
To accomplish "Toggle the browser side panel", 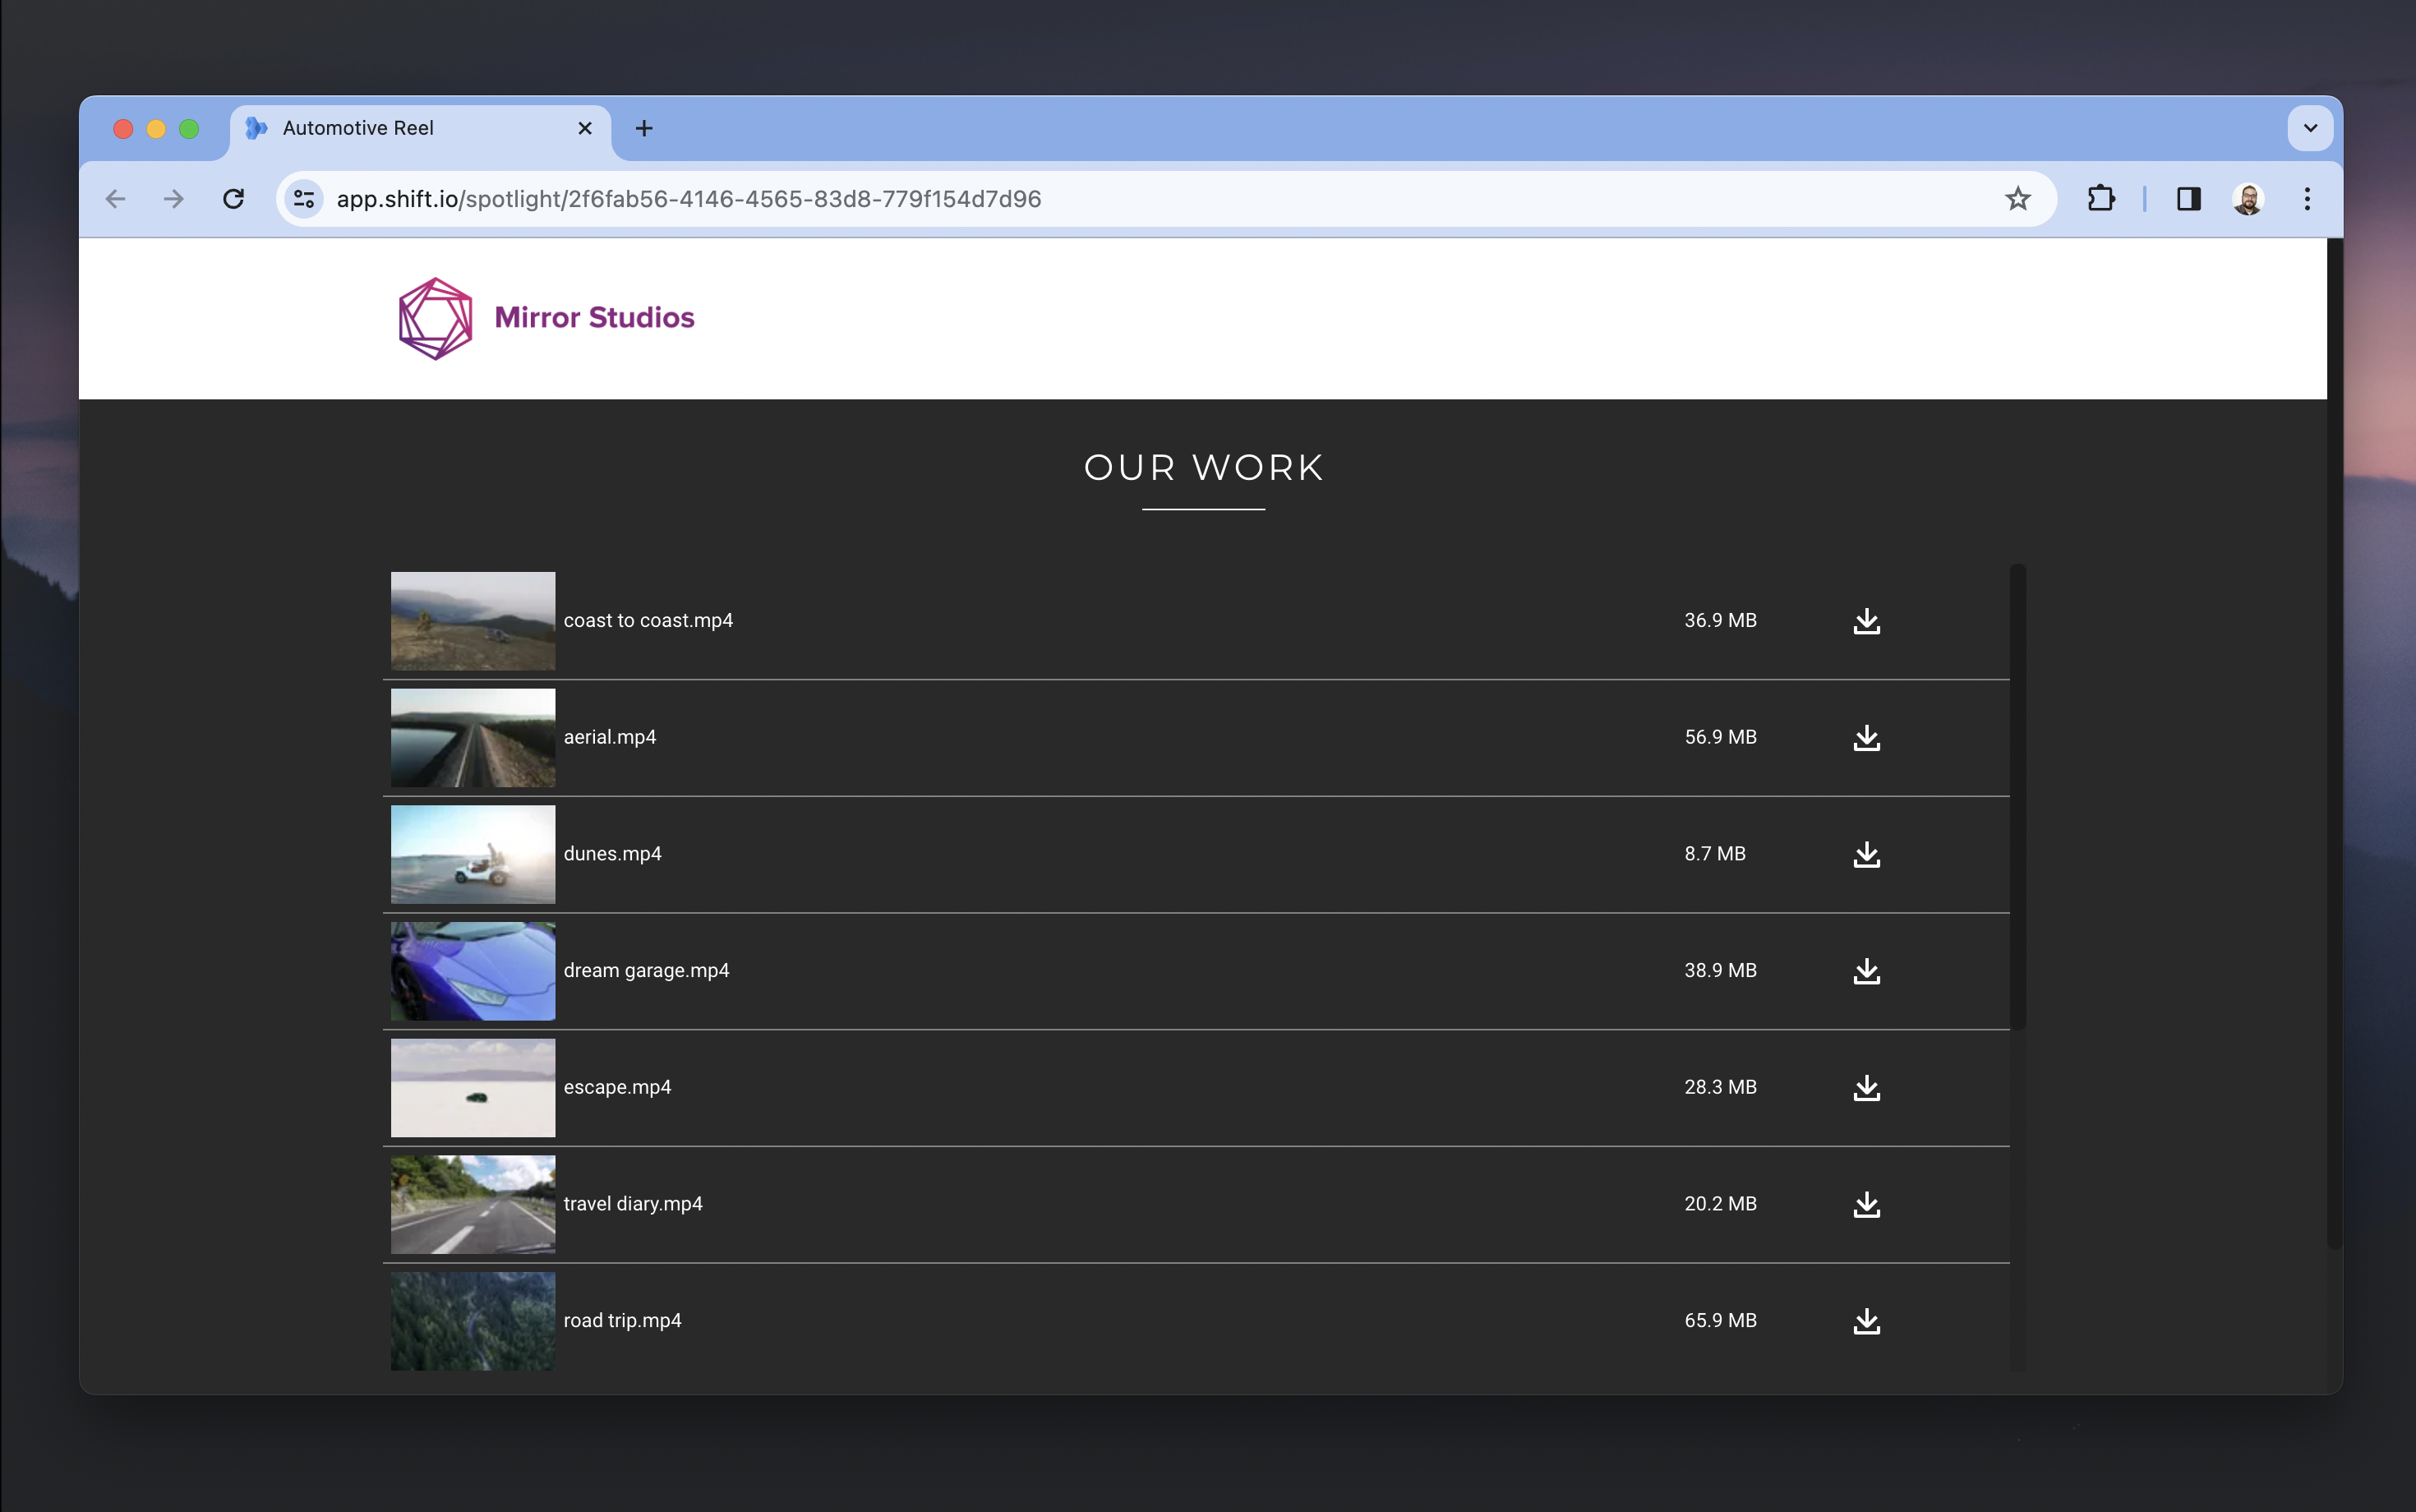I will (x=2188, y=199).
